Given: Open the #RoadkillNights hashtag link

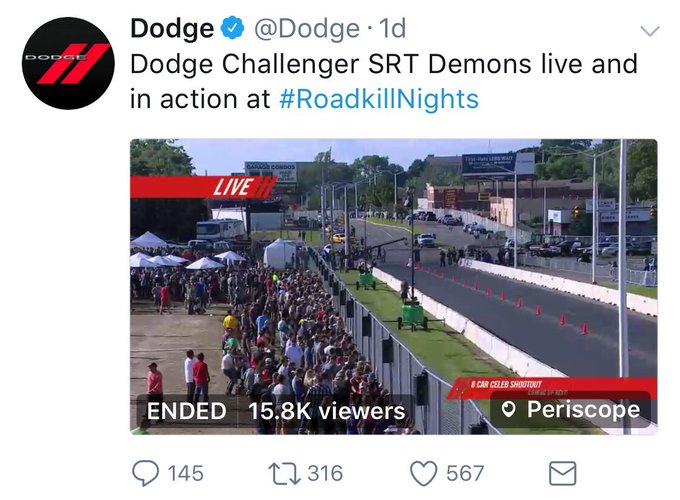Looking at the screenshot, I should tap(379, 99).
